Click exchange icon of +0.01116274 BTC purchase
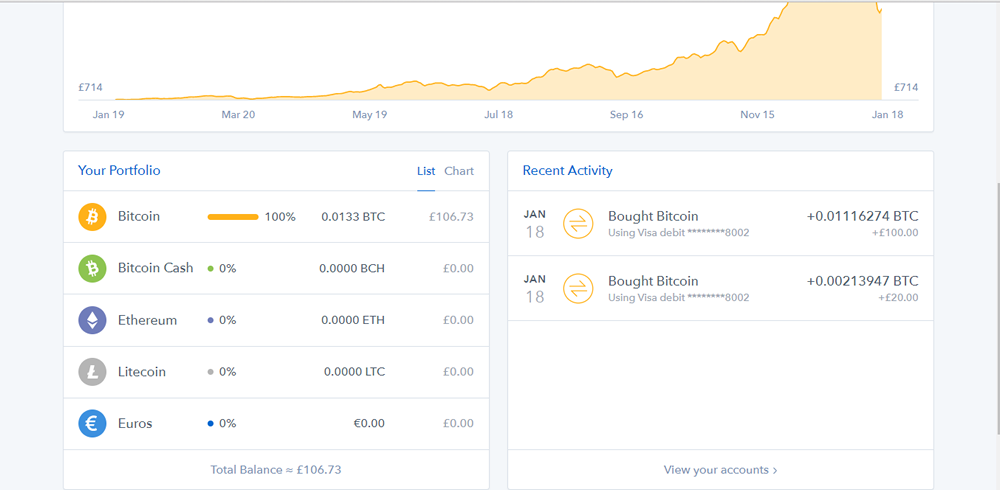Viewport: 1000px width, 490px height. 578,223
